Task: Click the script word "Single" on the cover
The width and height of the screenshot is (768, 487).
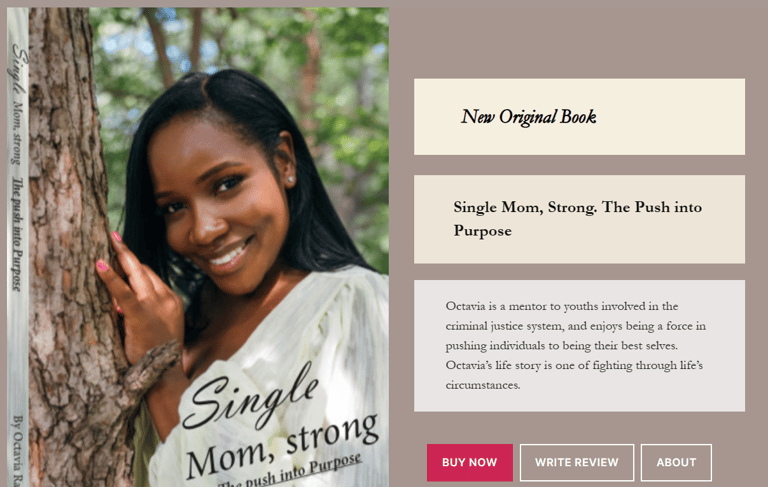Action: 250,399
